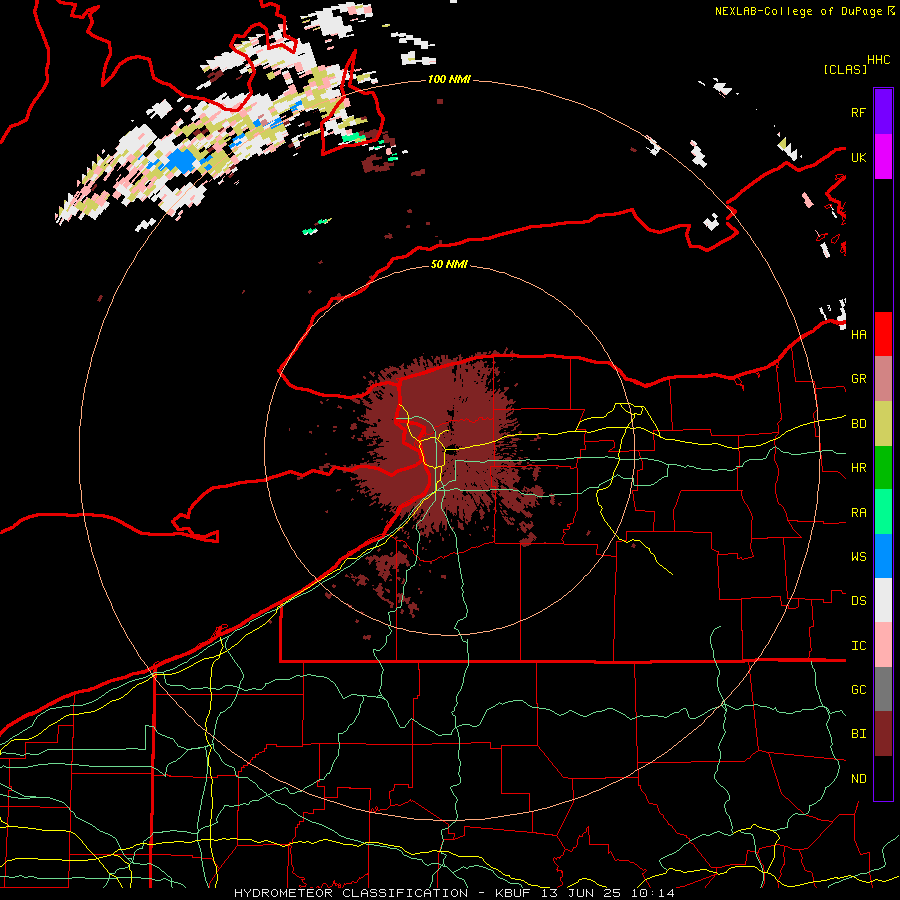Click the HA legend label
The image size is (900, 900).
click(858, 334)
